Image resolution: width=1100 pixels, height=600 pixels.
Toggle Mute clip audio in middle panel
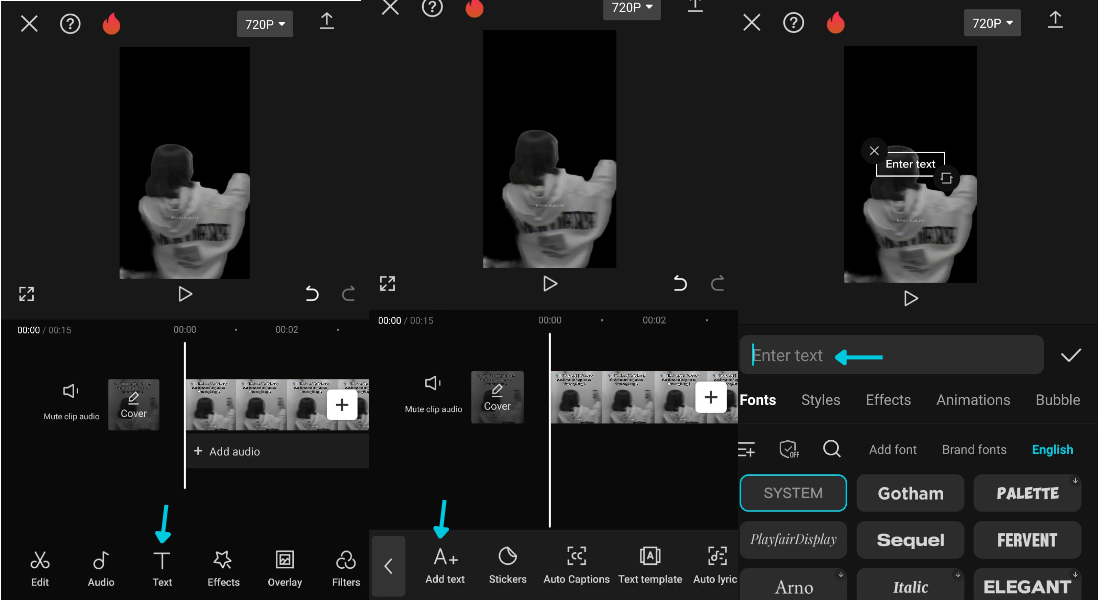(x=433, y=393)
